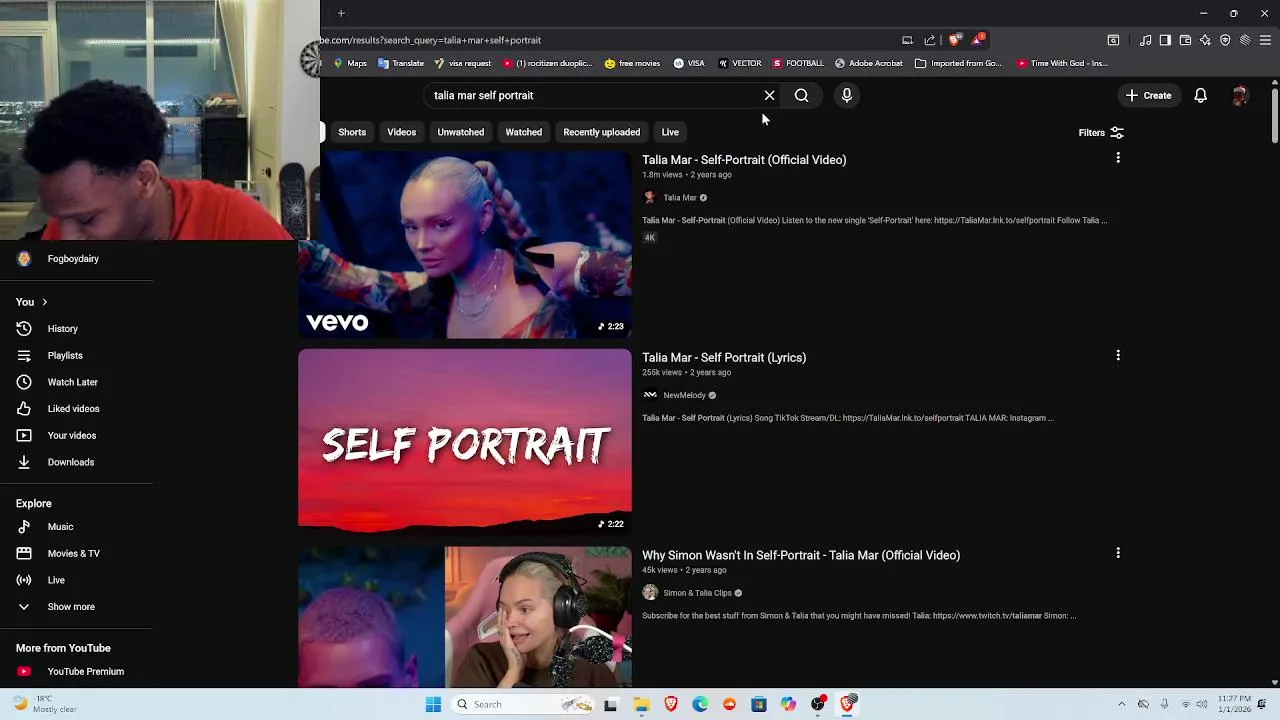Viewport: 1280px width, 720px height.
Task: Open the Adobe Acrobat bookmark
Action: click(x=869, y=63)
